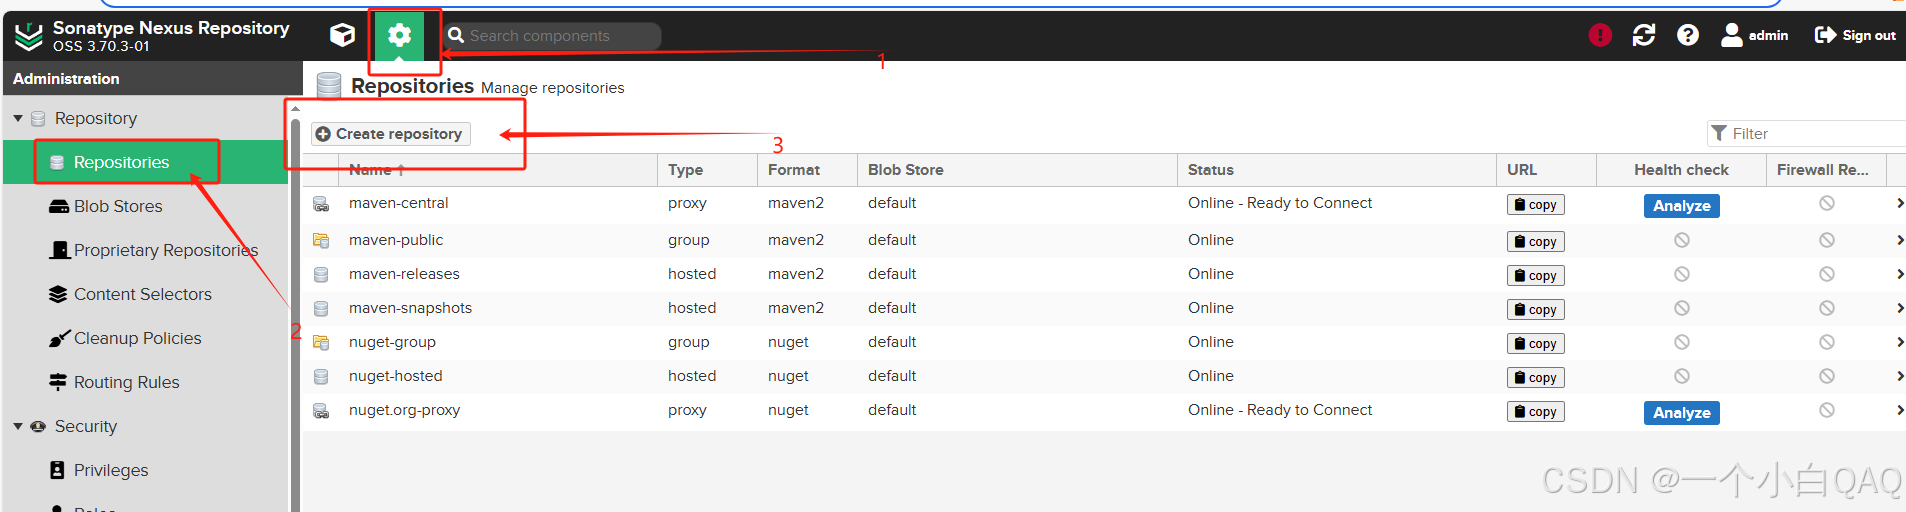Click the nuget.org-proxy repository icon
This screenshot has height=512, width=1906.
tap(321, 411)
